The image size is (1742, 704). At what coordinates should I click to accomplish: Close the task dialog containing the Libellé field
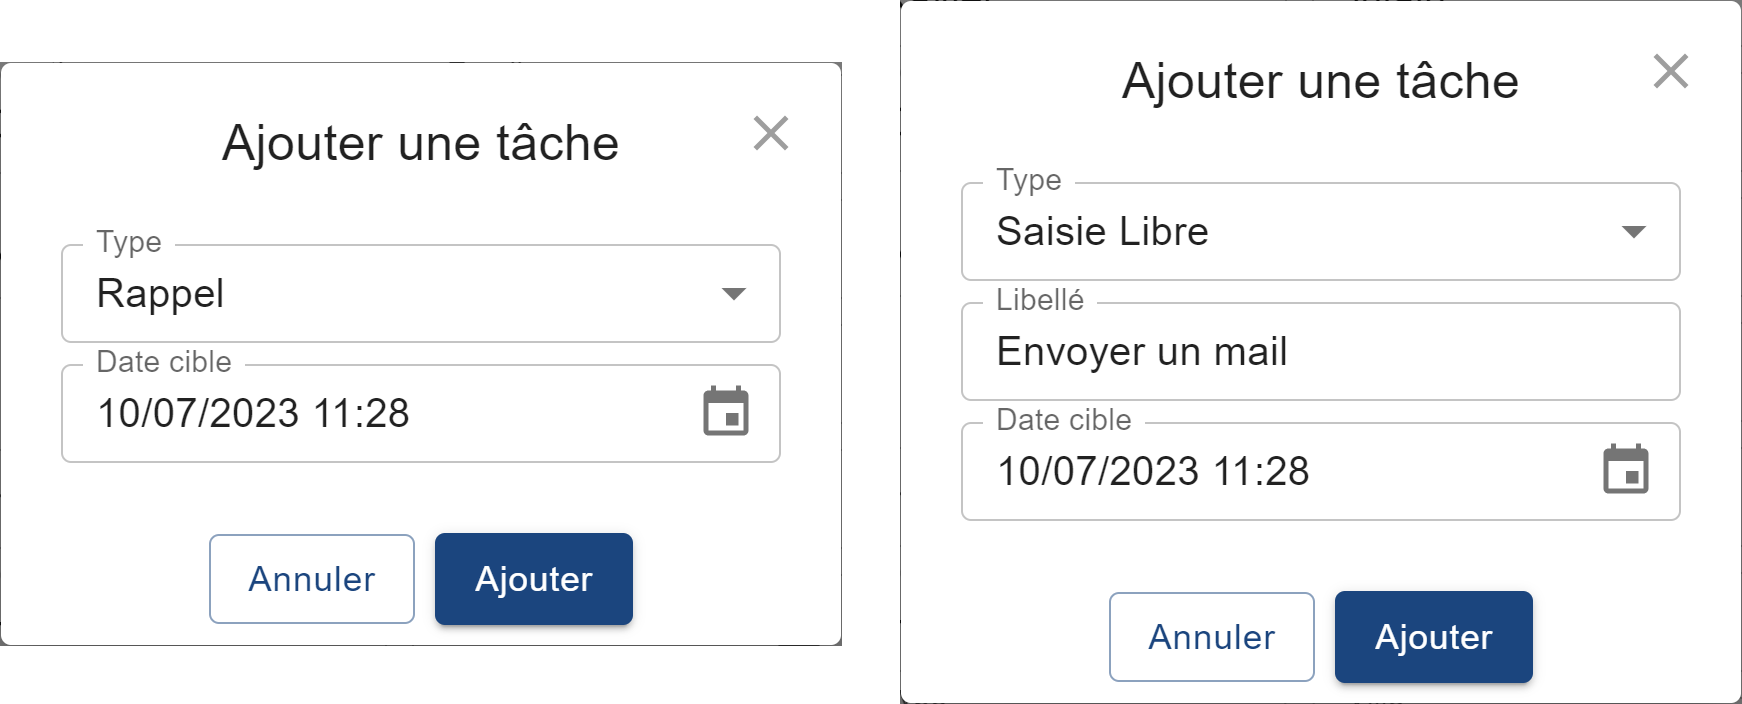coord(1671,72)
